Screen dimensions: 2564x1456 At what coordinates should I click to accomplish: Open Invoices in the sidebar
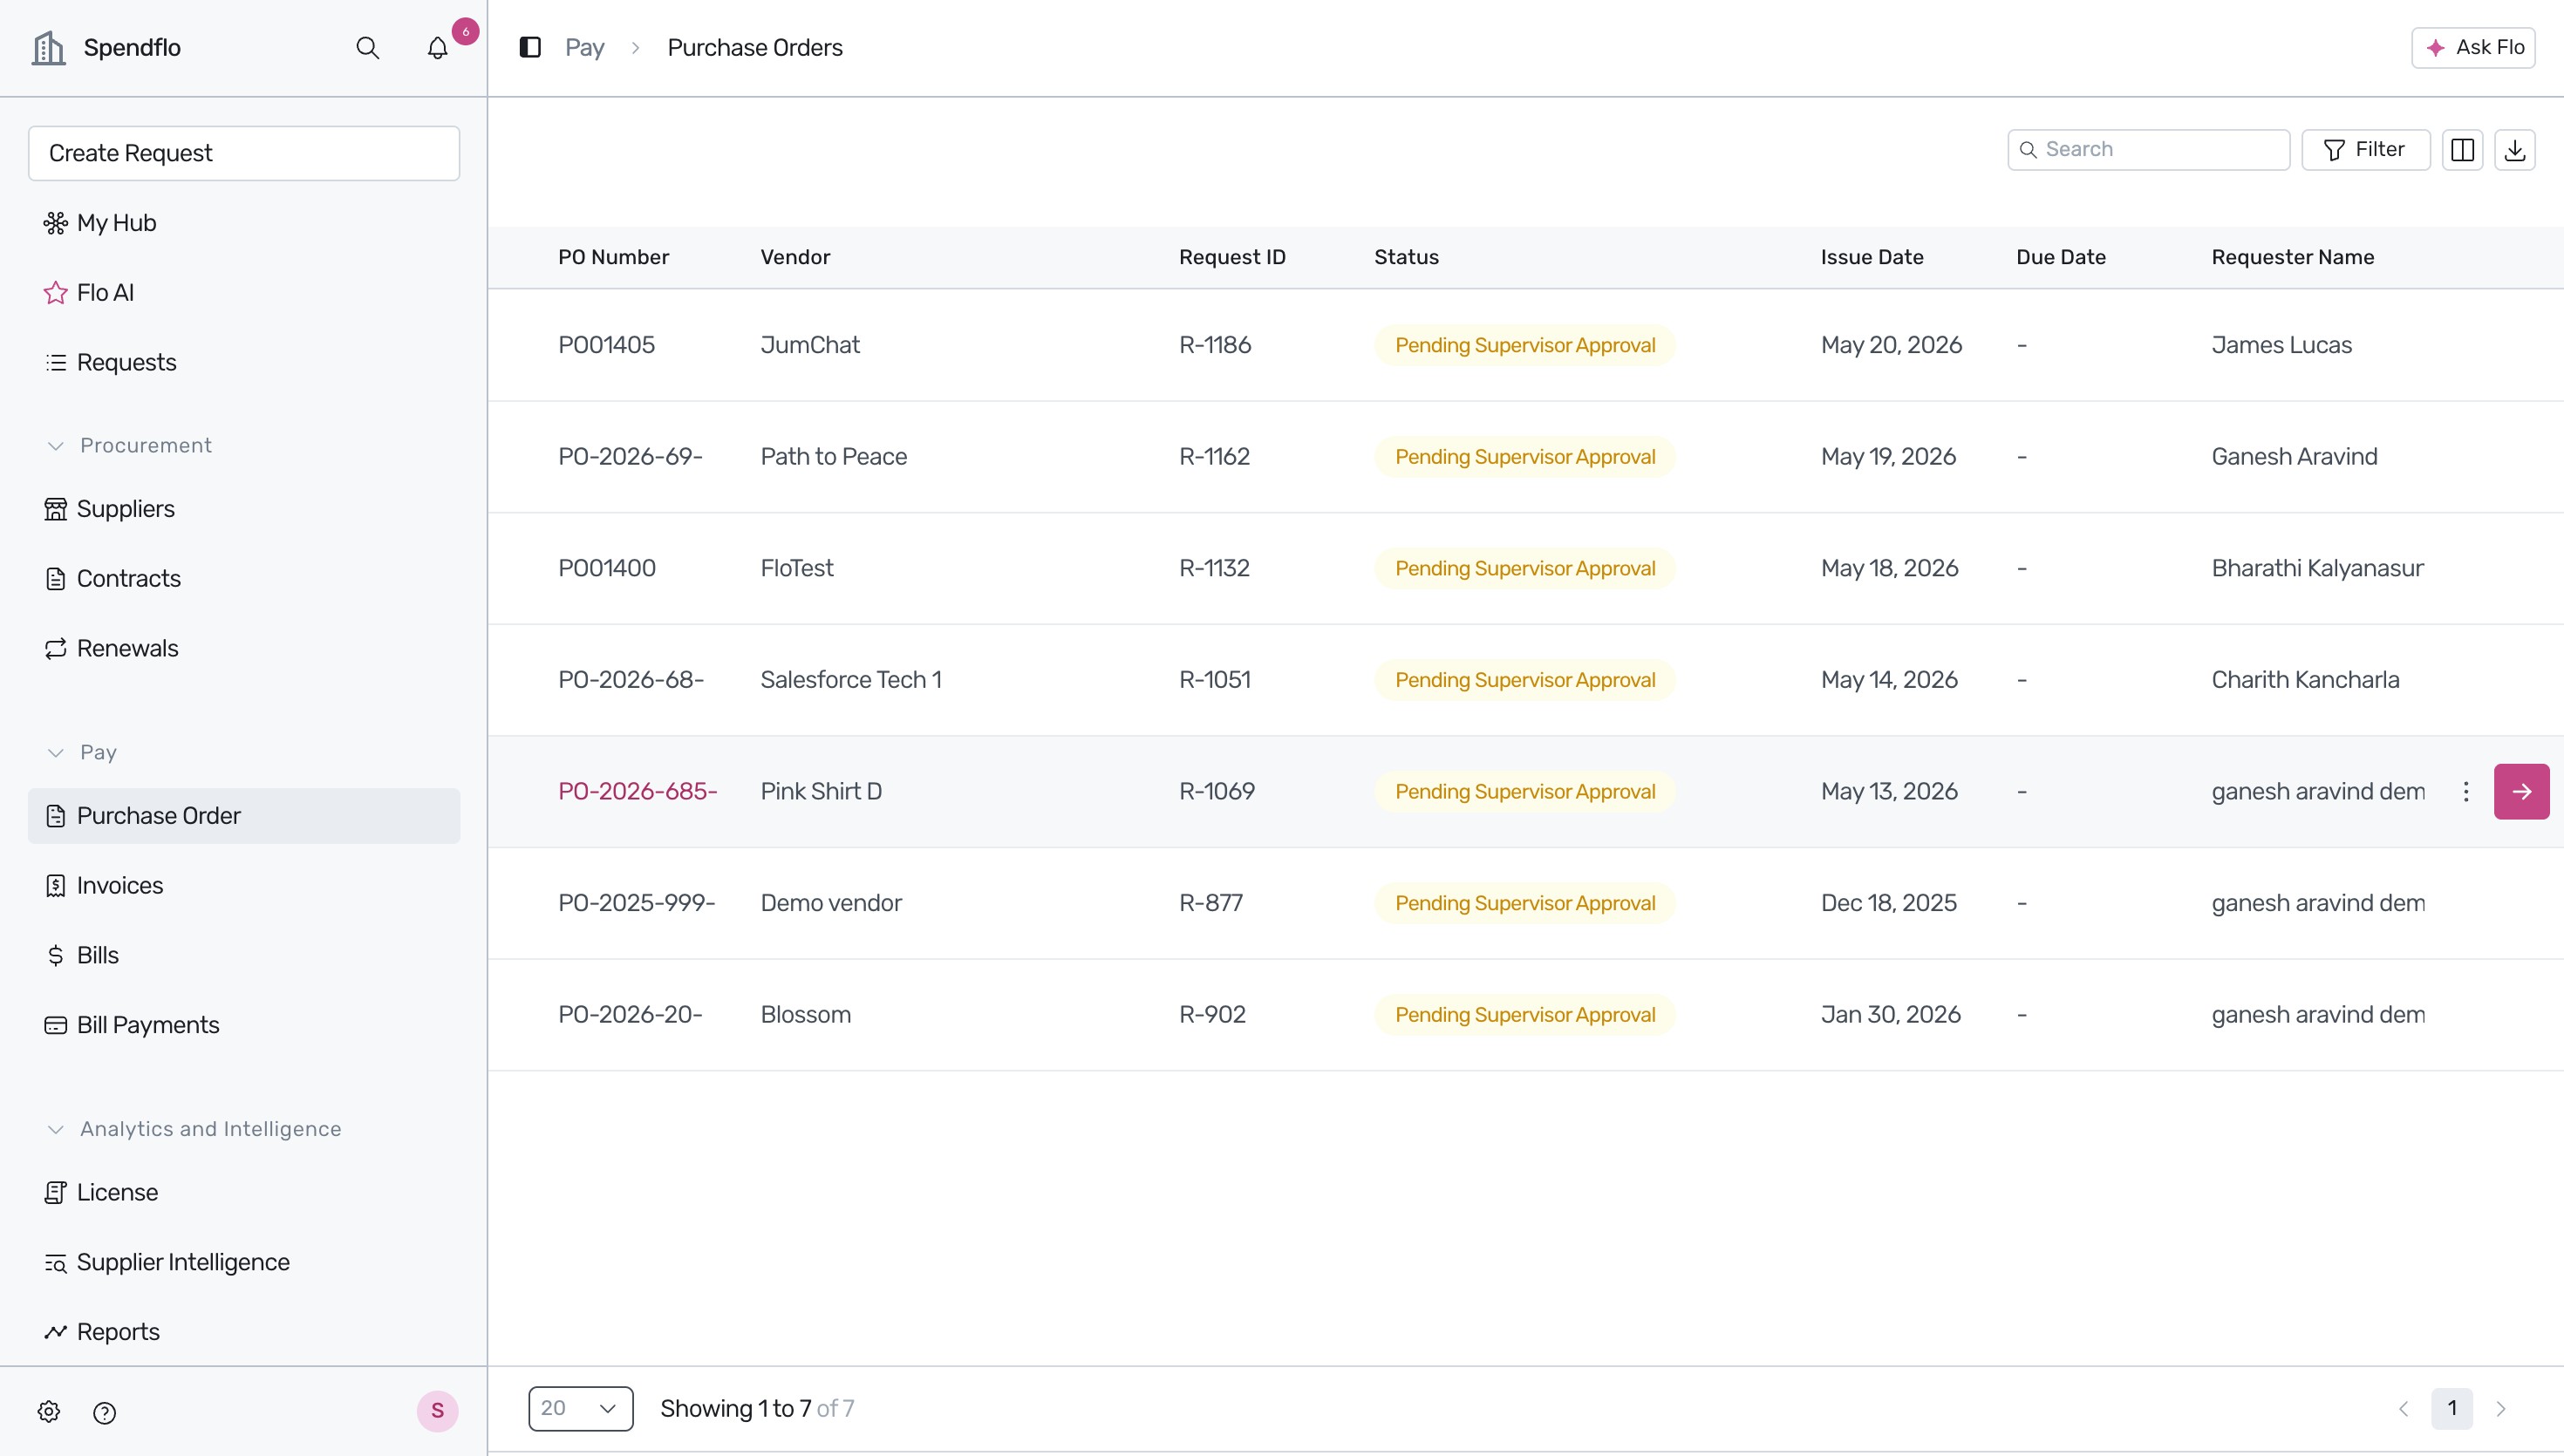coord(244,886)
